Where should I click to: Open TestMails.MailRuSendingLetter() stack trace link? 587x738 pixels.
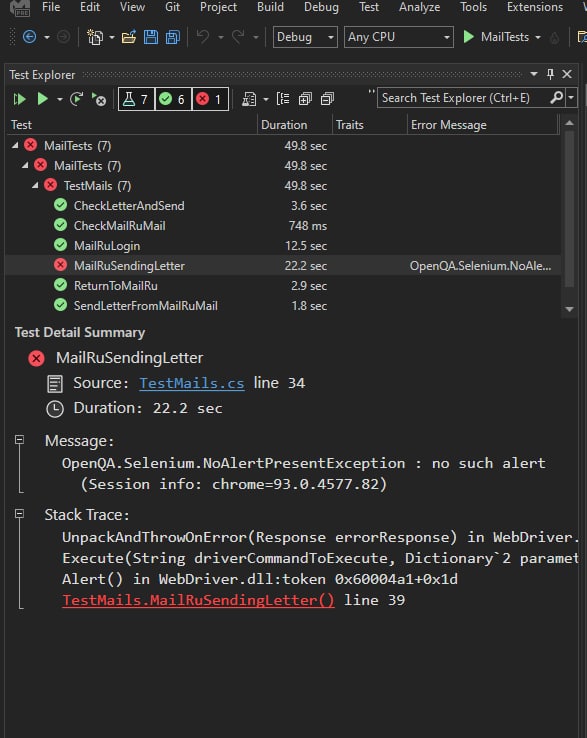click(x=198, y=600)
